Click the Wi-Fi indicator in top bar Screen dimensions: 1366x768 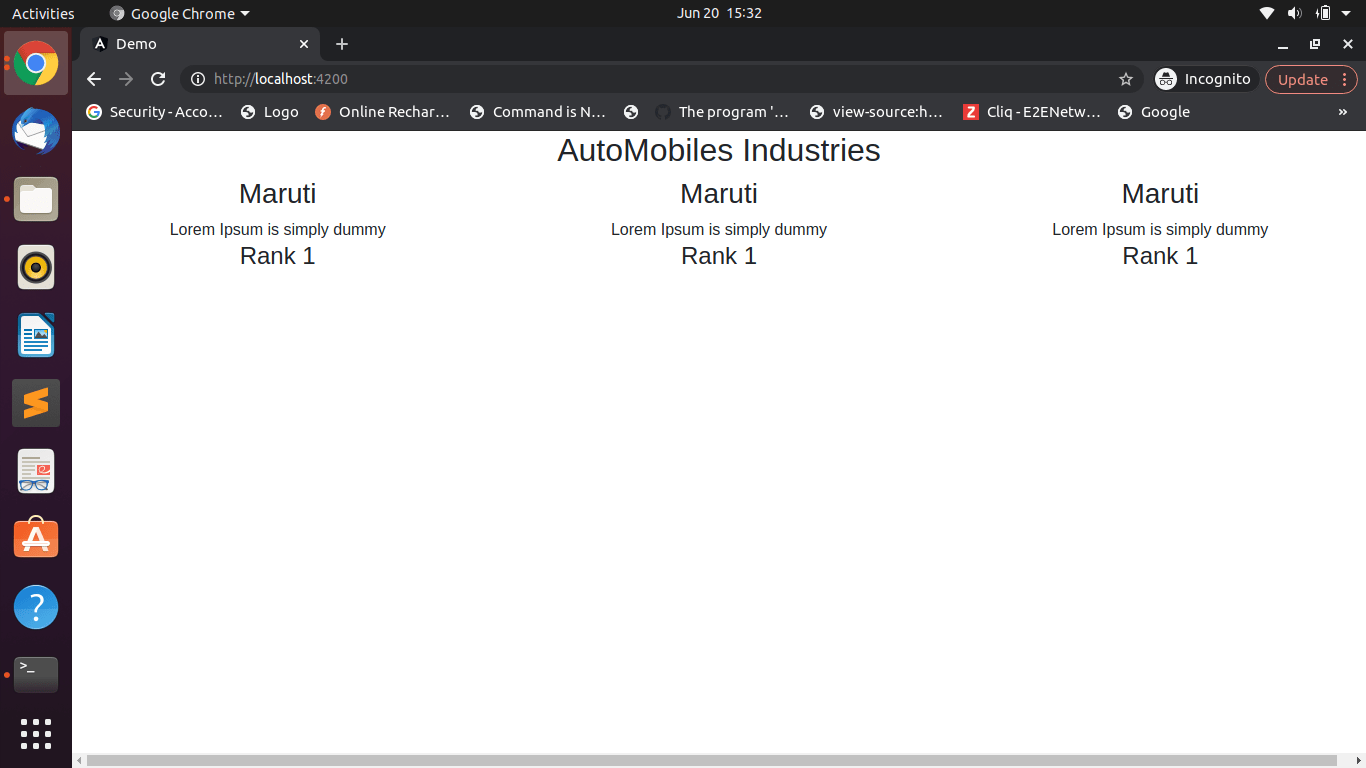point(1267,13)
